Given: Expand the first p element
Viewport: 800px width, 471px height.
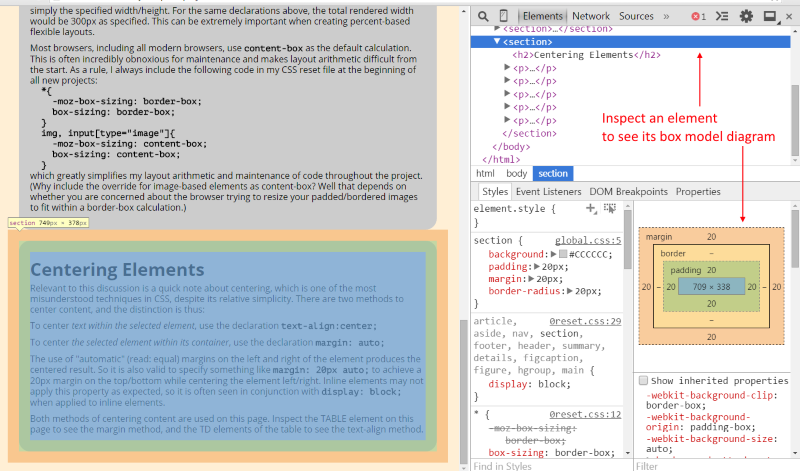Looking at the screenshot, I should point(507,67).
